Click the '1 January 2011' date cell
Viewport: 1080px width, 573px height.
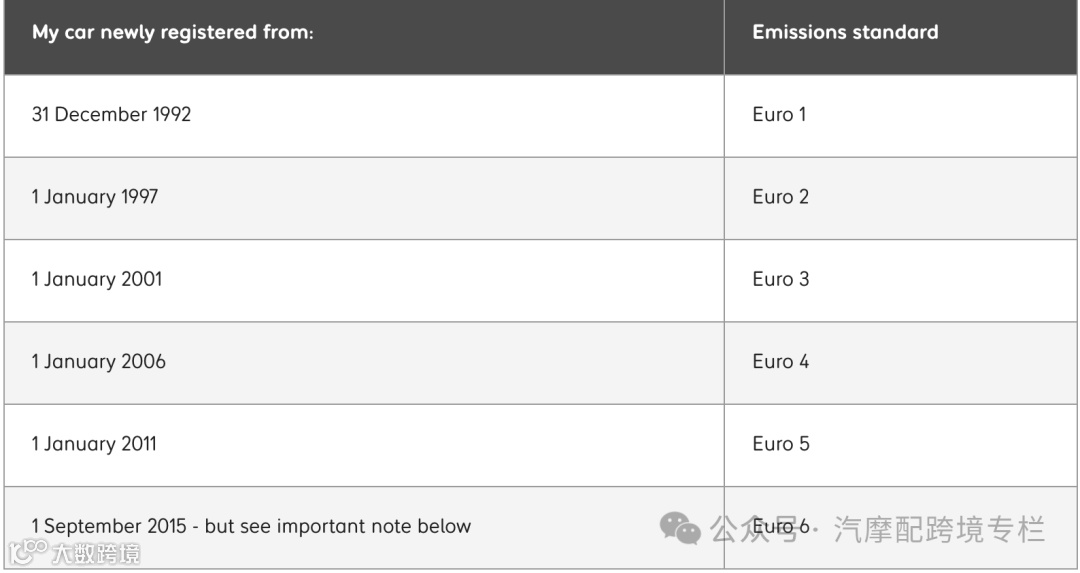pos(94,444)
